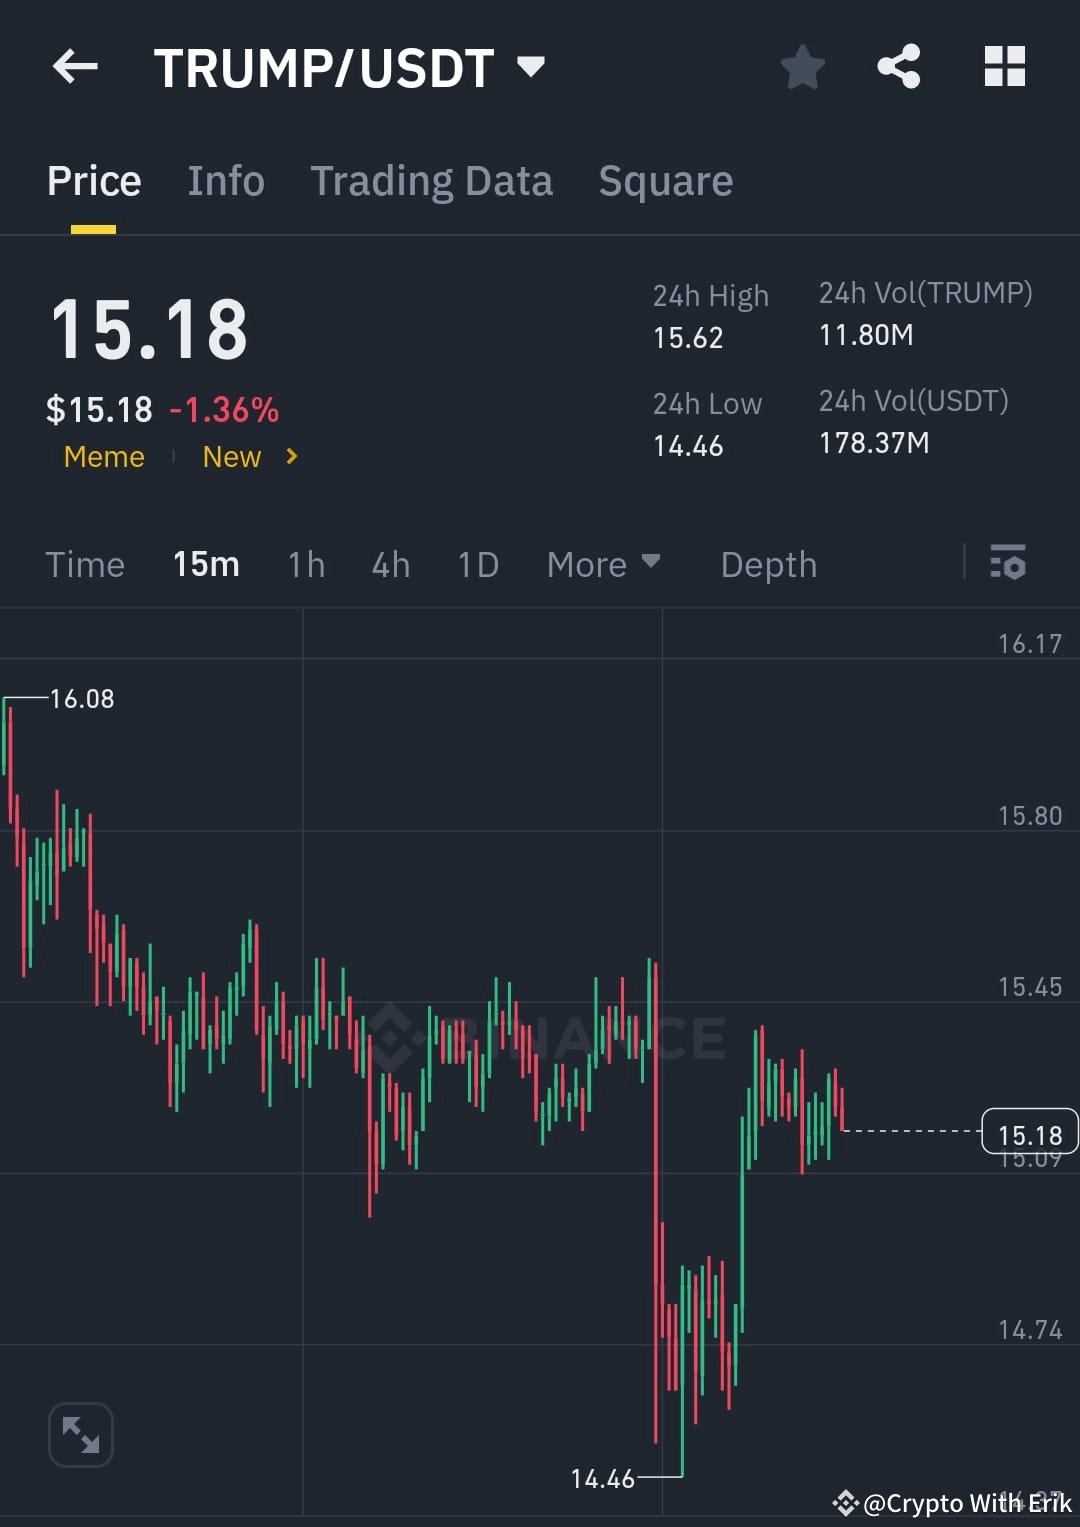Image resolution: width=1080 pixels, height=1527 pixels.
Task: Open the New listings section via chevron
Action: [x=290, y=457]
